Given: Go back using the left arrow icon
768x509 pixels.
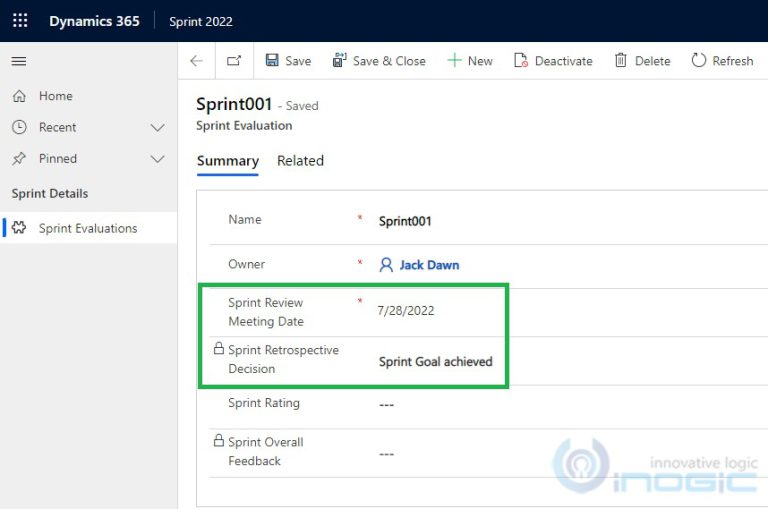Looking at the screenshot, I should coord(196,61).
